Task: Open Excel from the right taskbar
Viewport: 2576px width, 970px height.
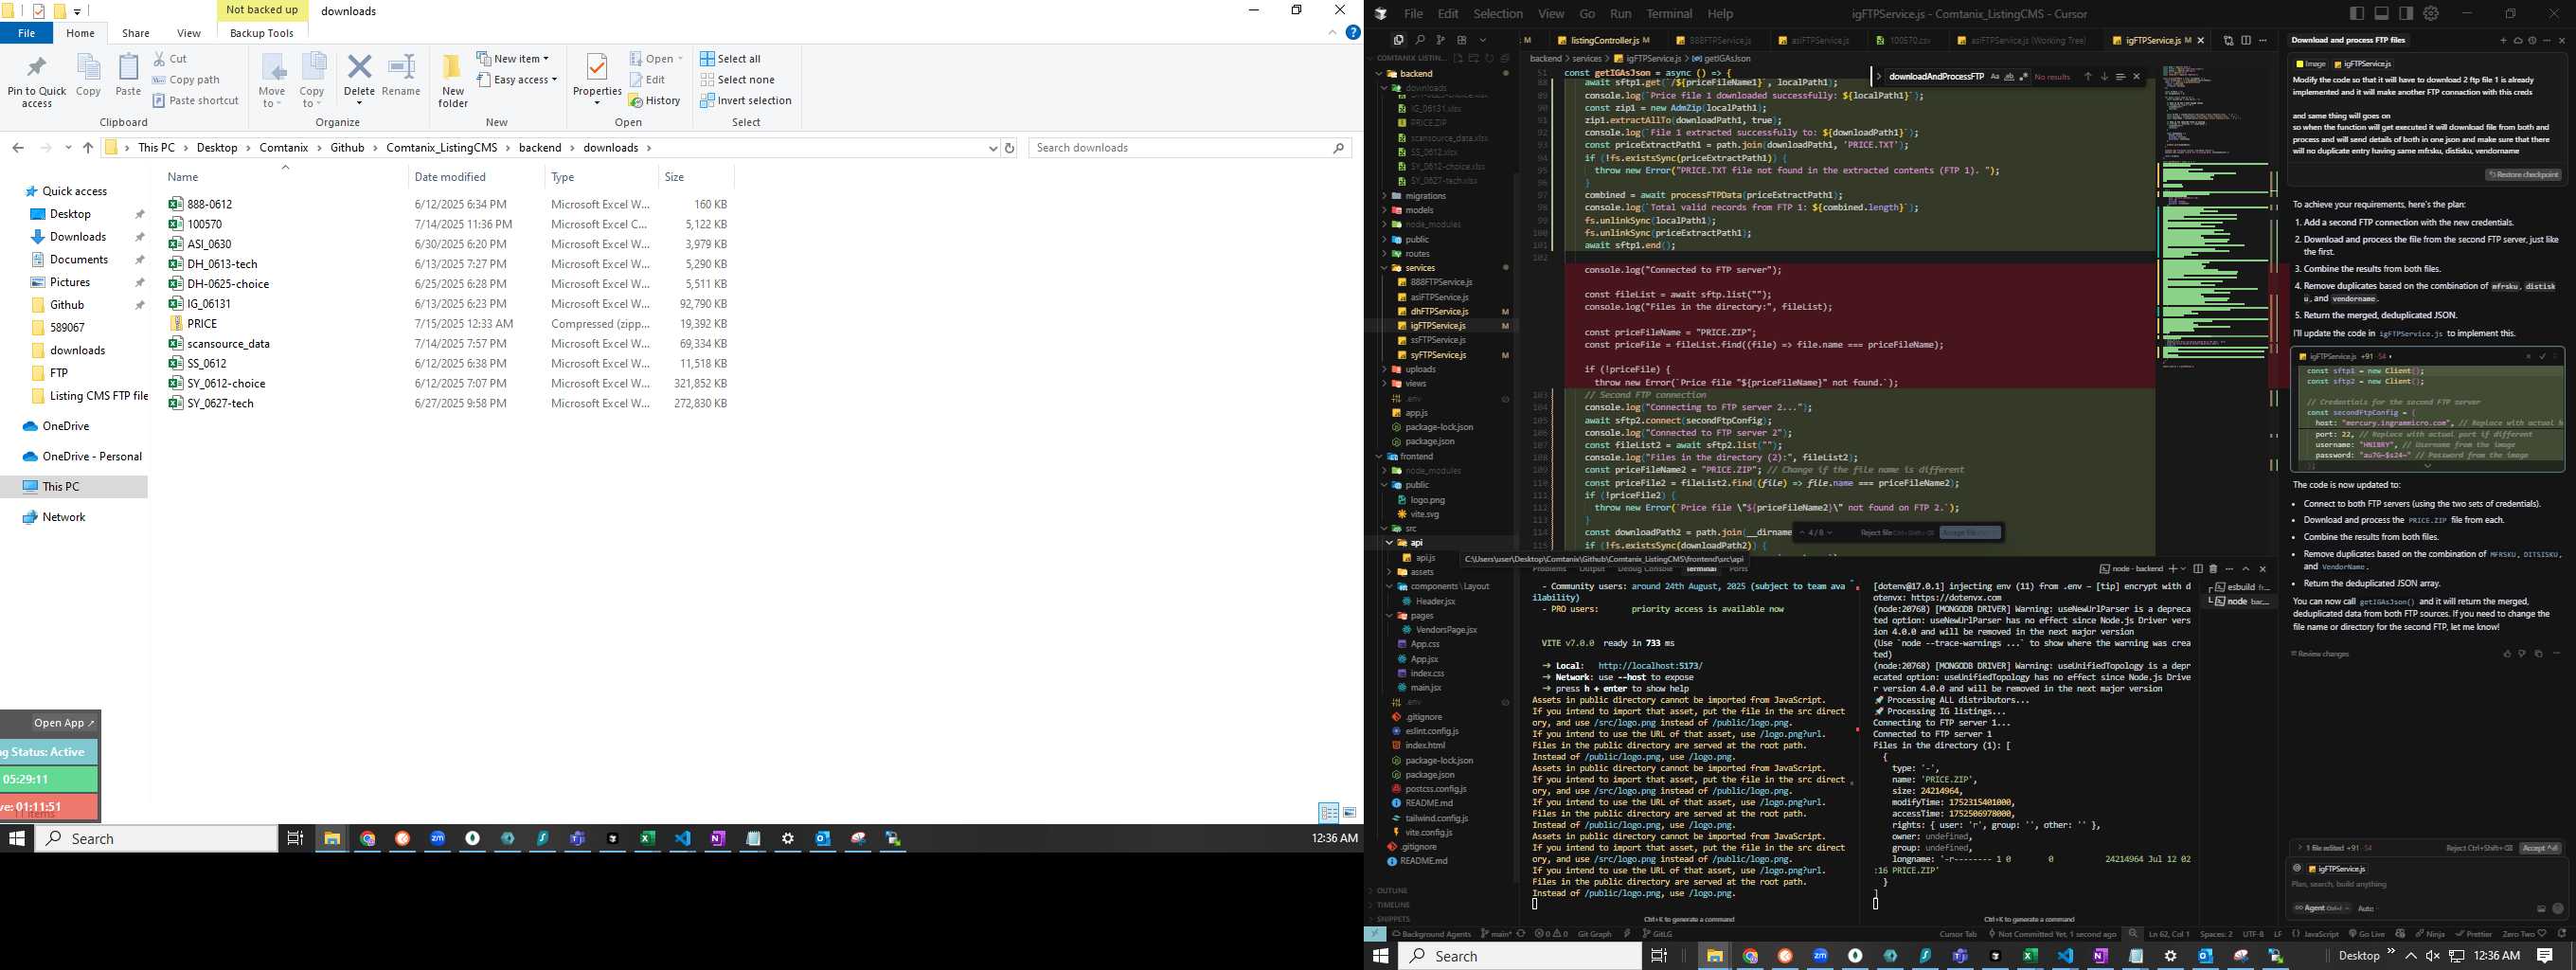Action: pyautogui.click(x=2030, y=956)
